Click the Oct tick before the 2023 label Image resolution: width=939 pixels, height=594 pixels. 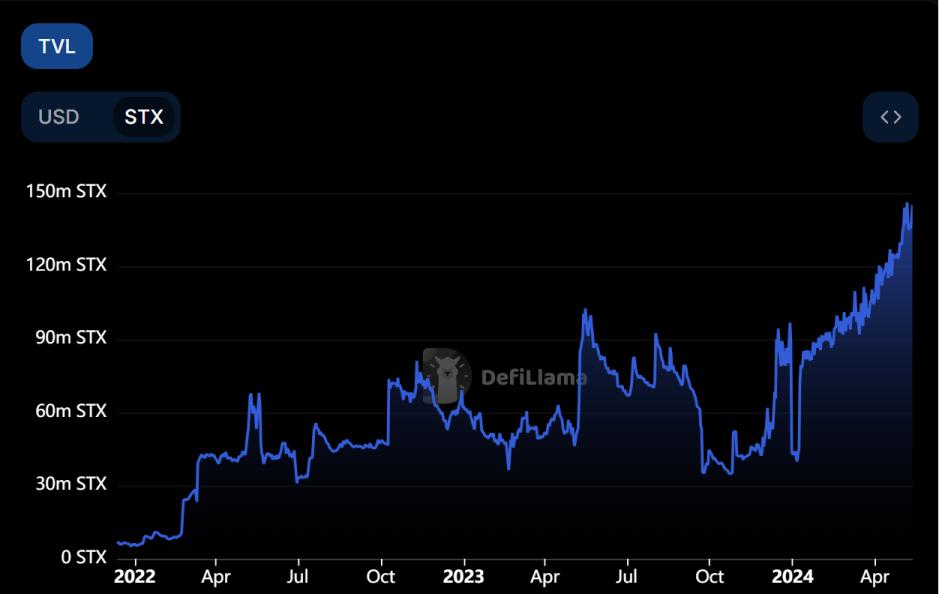[x=381, y=577]
